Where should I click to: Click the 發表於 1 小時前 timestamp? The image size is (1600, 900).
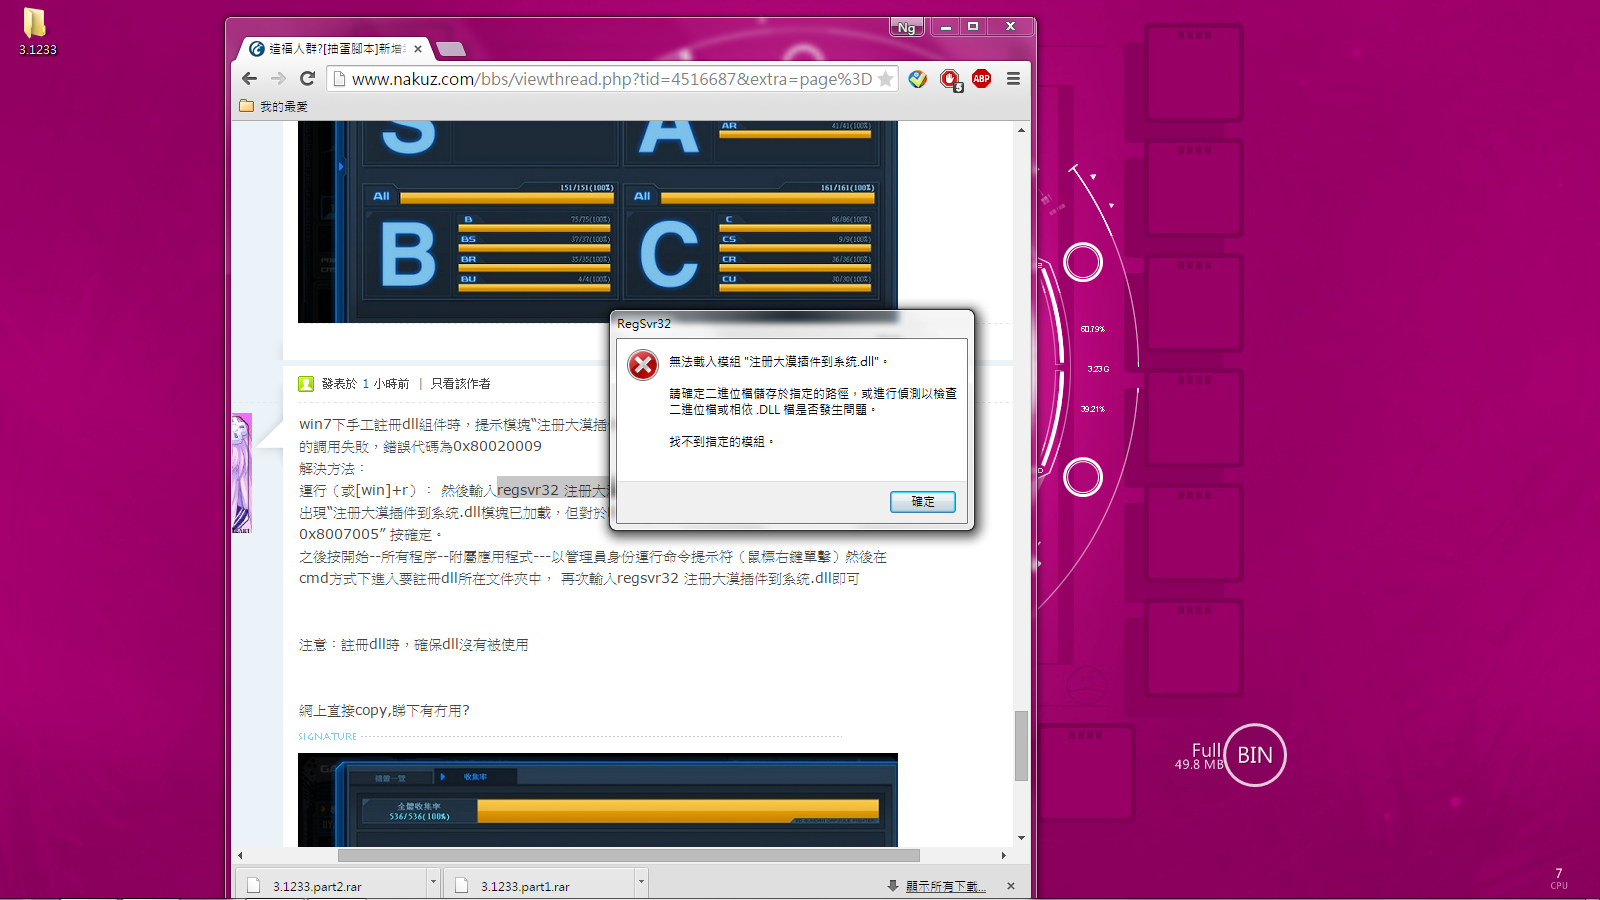[365, 384]
